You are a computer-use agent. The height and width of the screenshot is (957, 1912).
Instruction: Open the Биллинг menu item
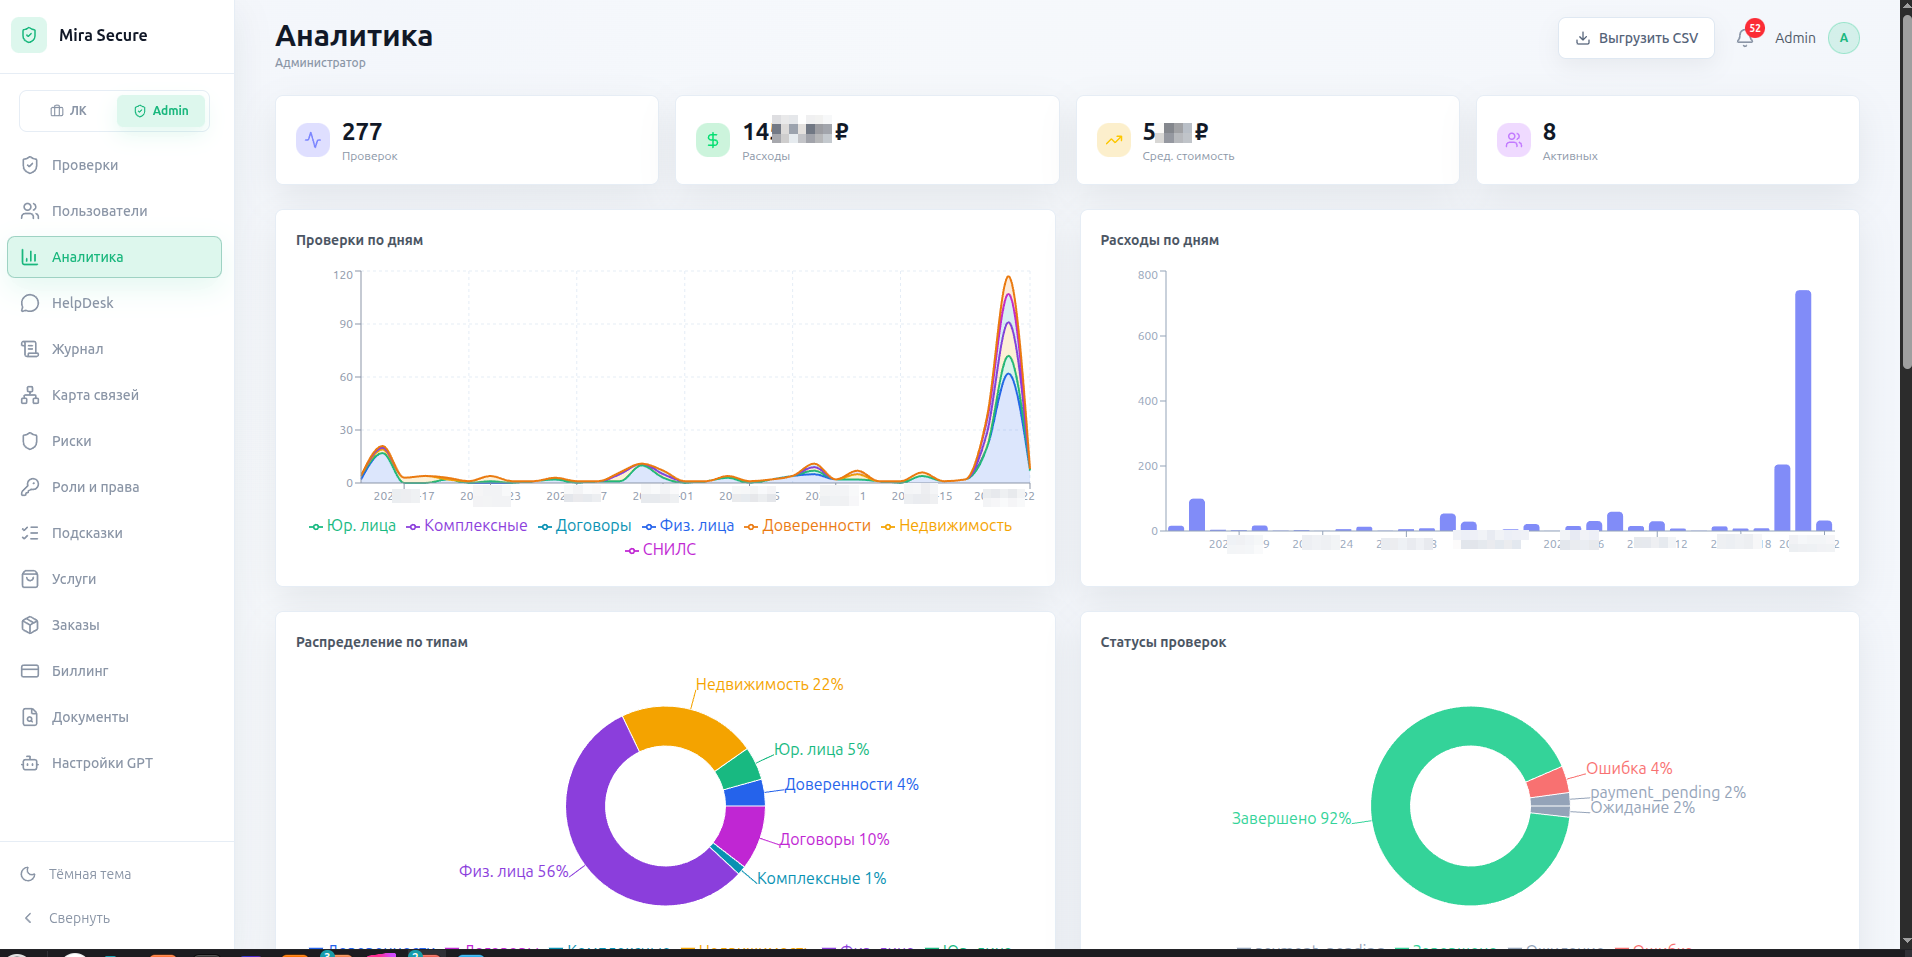[x=114, y=671]
